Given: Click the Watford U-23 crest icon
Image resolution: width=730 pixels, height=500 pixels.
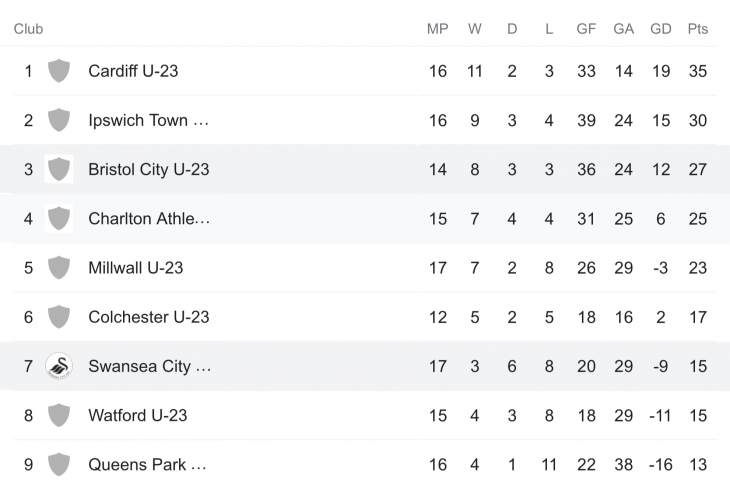Looking at the screenshot, I should tap(59, 415).
